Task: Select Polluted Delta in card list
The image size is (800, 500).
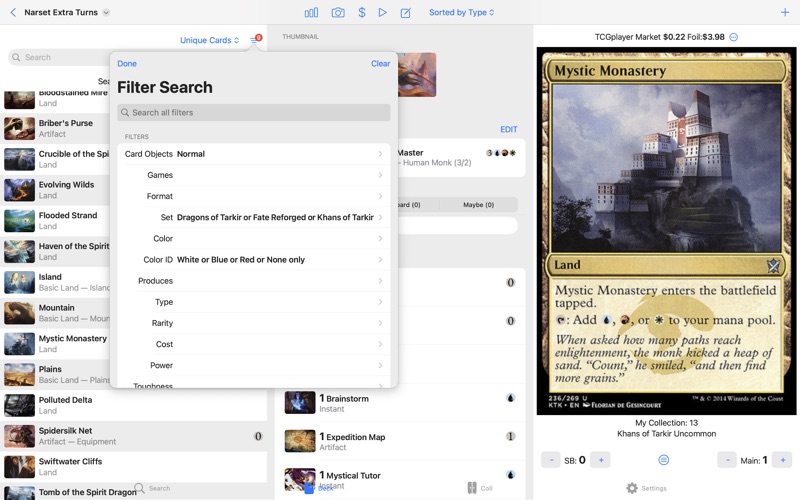Action: tap(134, 405)
